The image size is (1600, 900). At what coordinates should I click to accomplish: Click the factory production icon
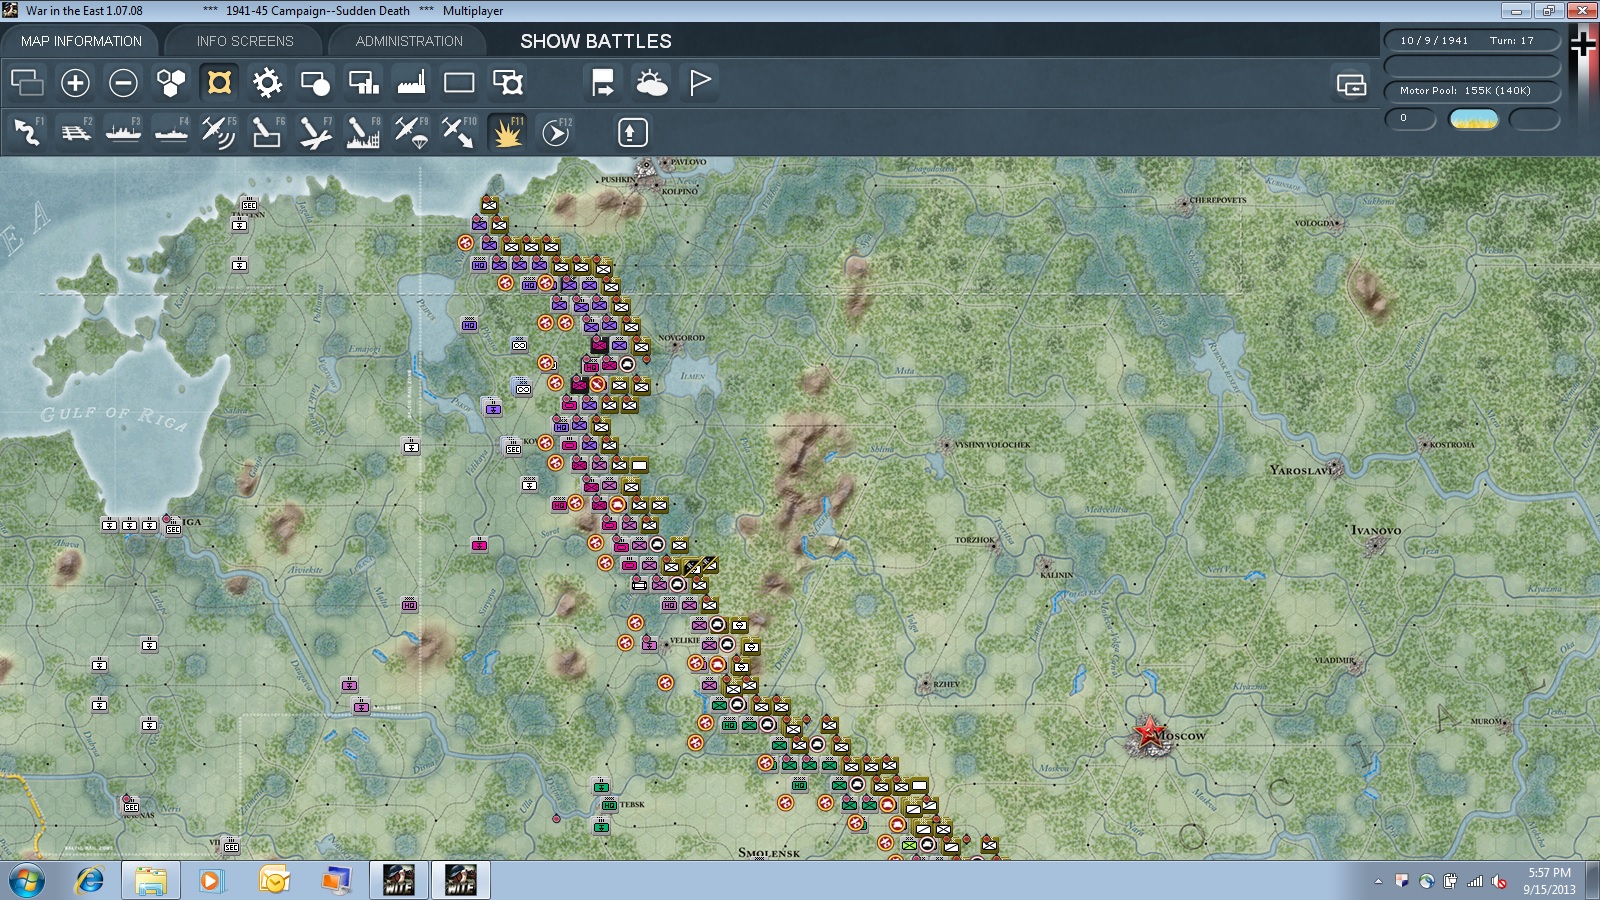(411, 83)
